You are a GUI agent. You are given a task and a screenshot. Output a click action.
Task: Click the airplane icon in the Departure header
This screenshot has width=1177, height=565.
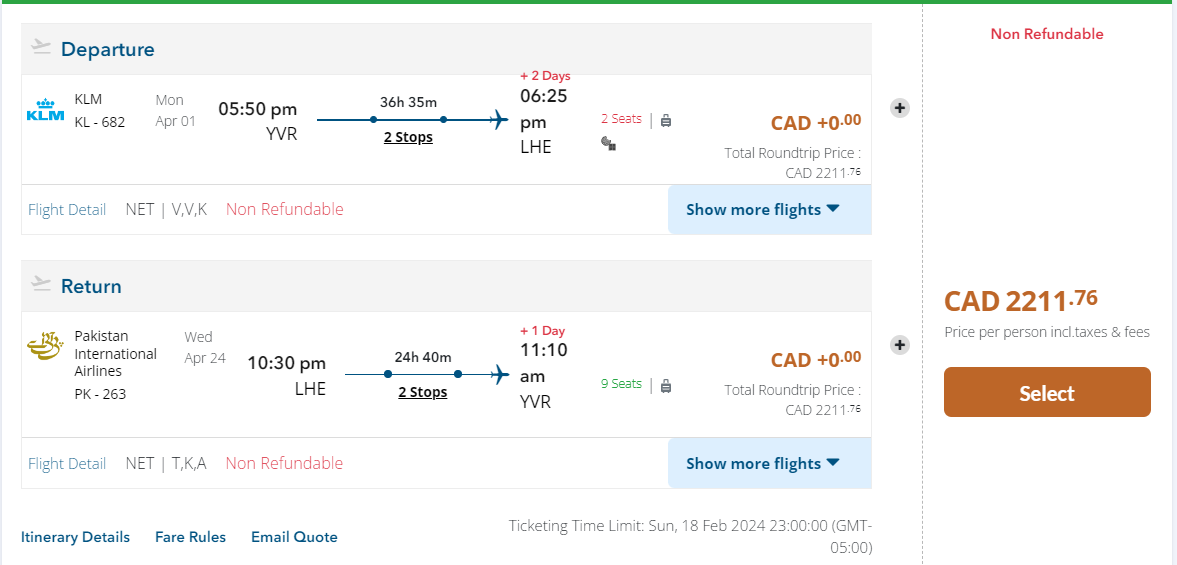(x=41, y=47)
